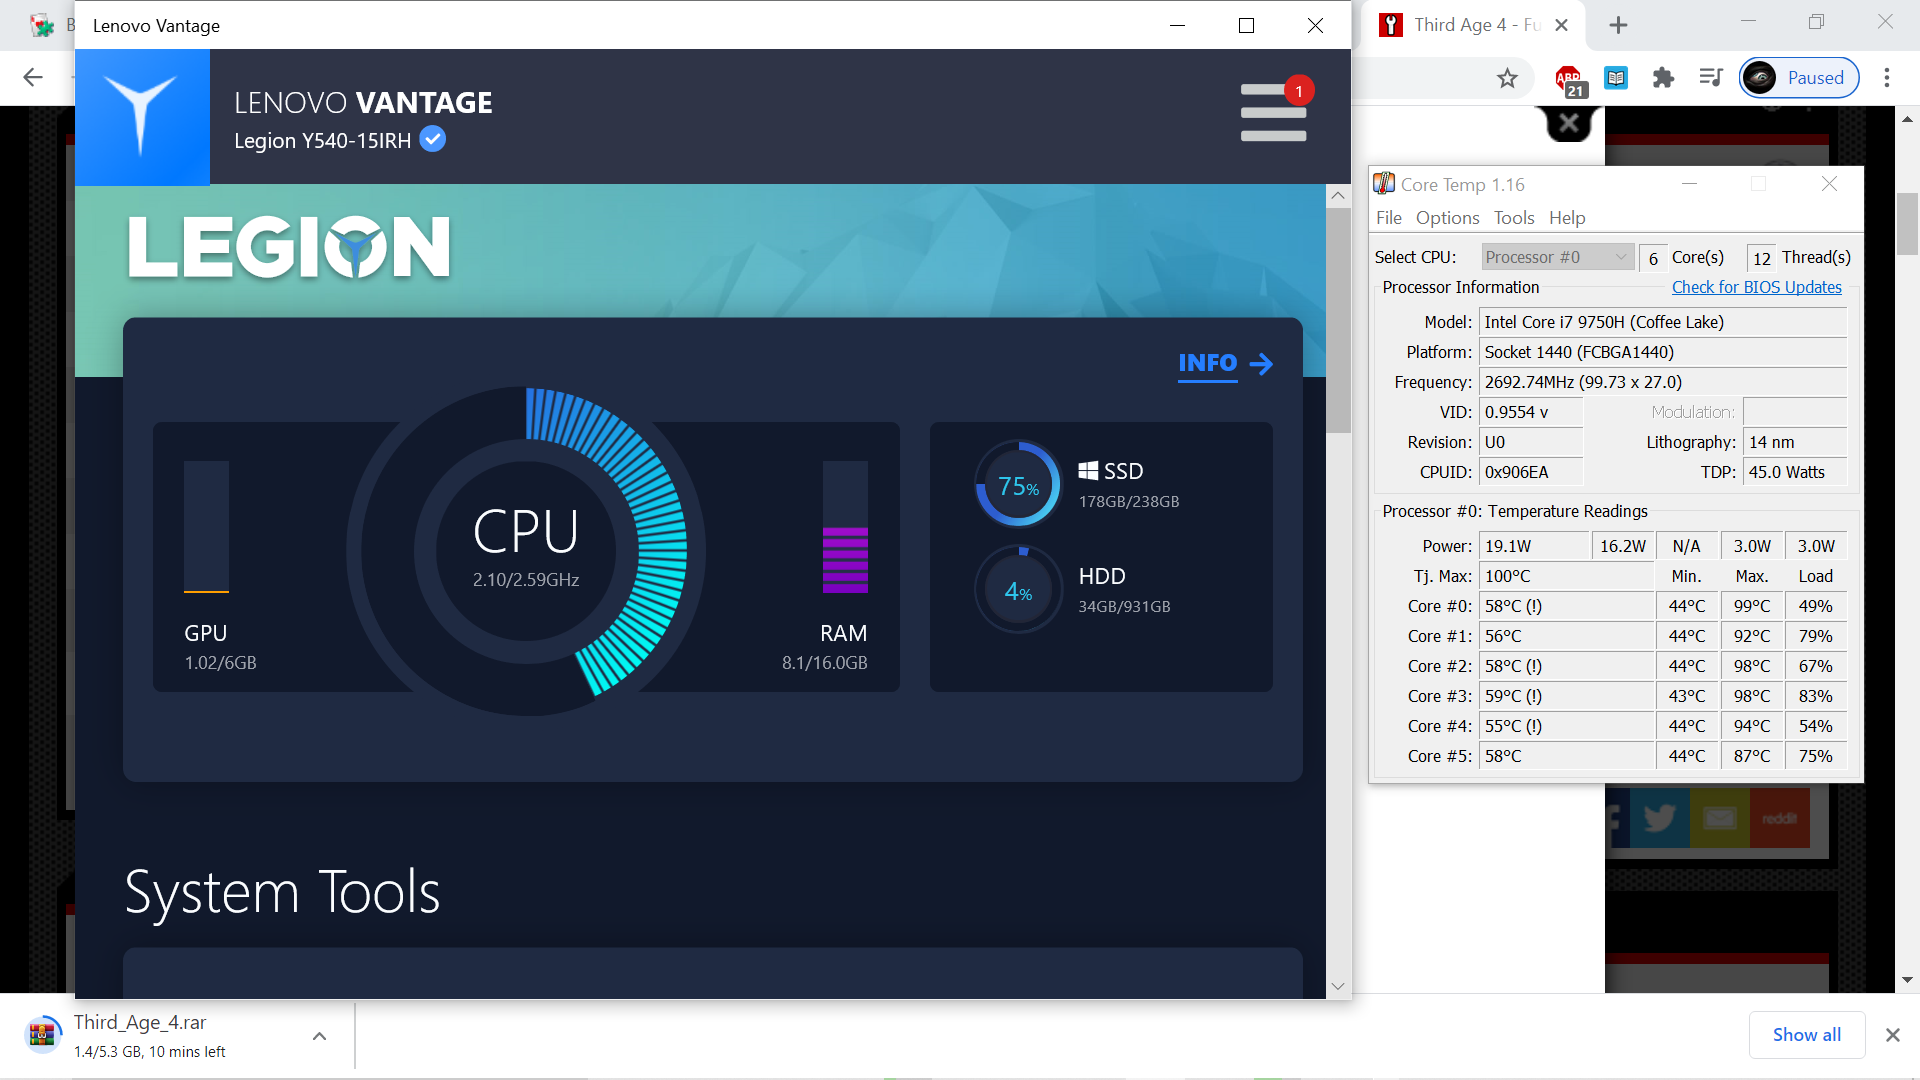
Task: Click the Power value 19.1W
Action: pos(1534,546)
